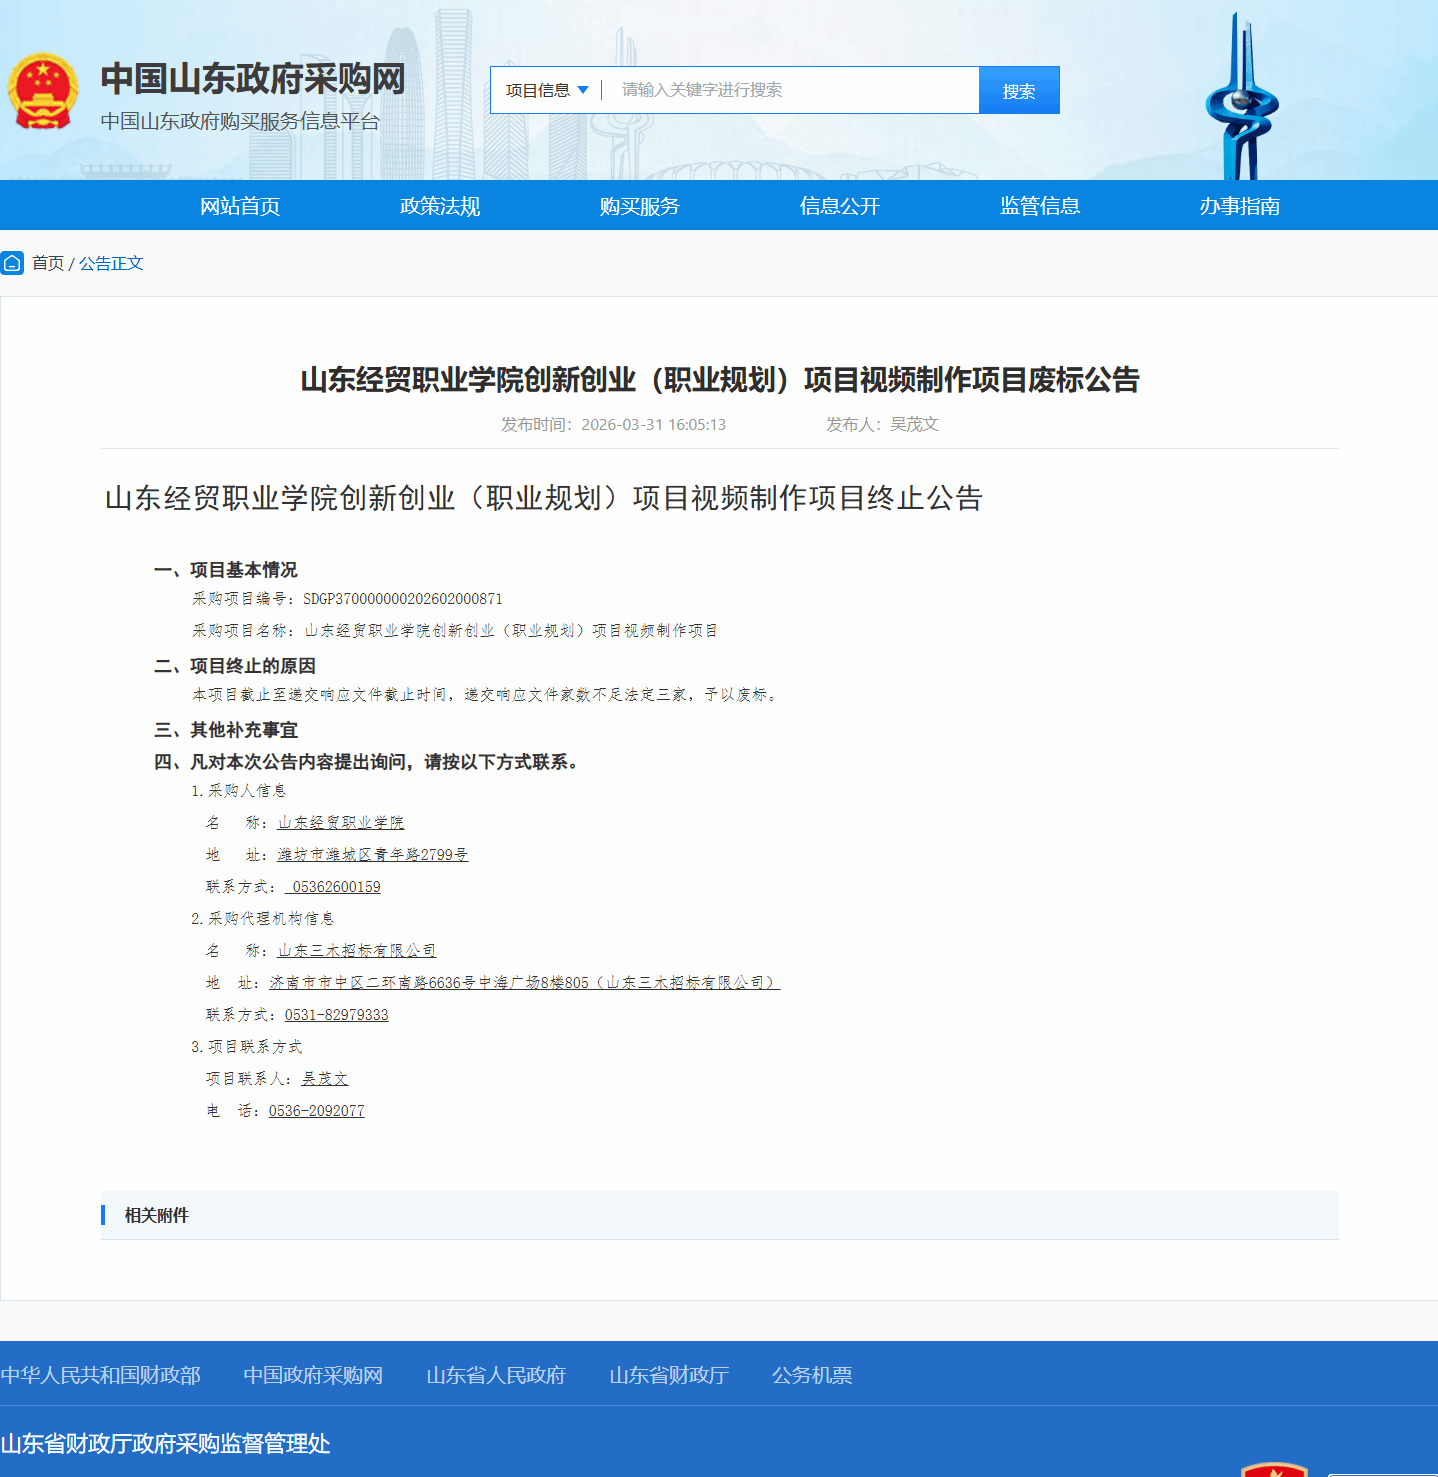The width and height of the screenshot is (1438, 1477).
Task: Open the 公务机票 footer link
Action: [x=812, y=1375]
